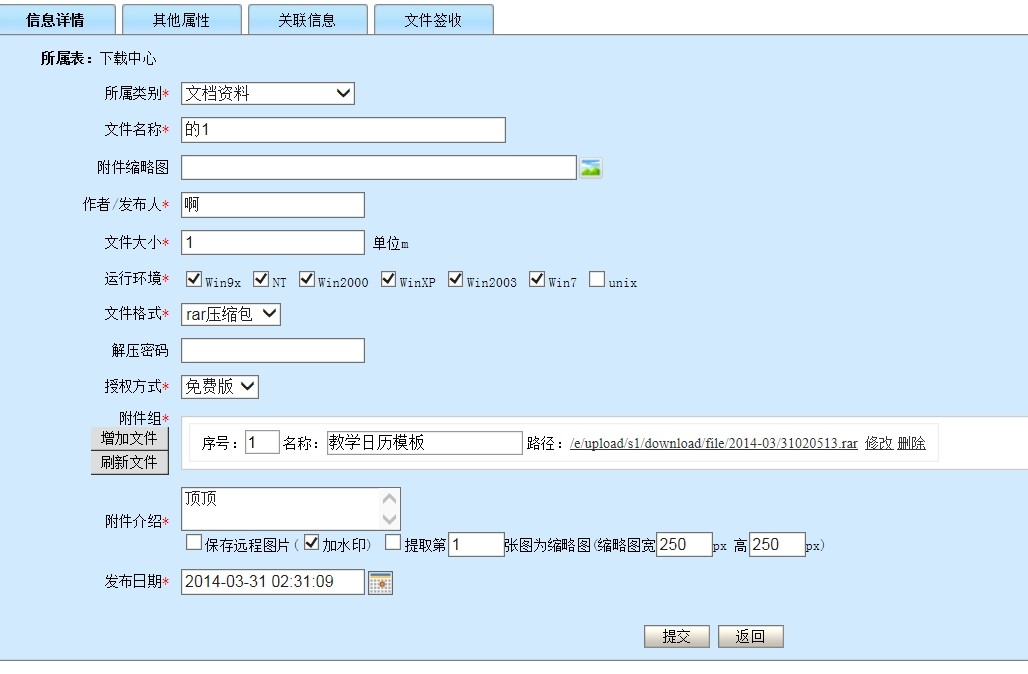The width and height of the screenshot is (1028, 674).
Task: Switch to the 其他属性 tab
Action: point(181,20)
